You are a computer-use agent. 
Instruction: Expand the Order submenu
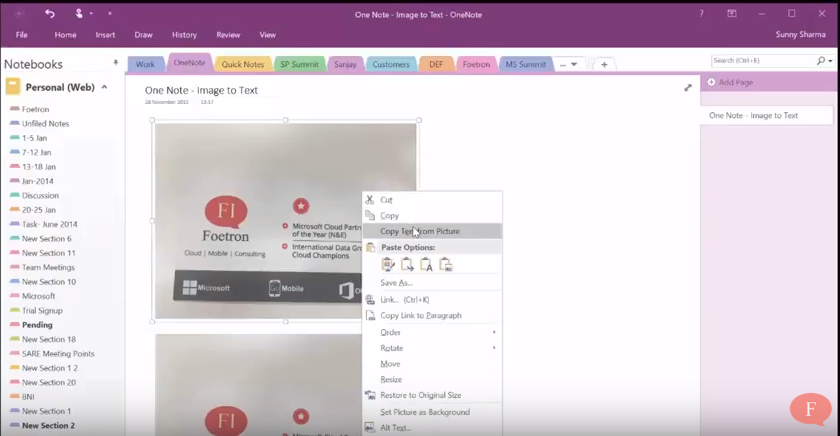[x=432, y=332]
